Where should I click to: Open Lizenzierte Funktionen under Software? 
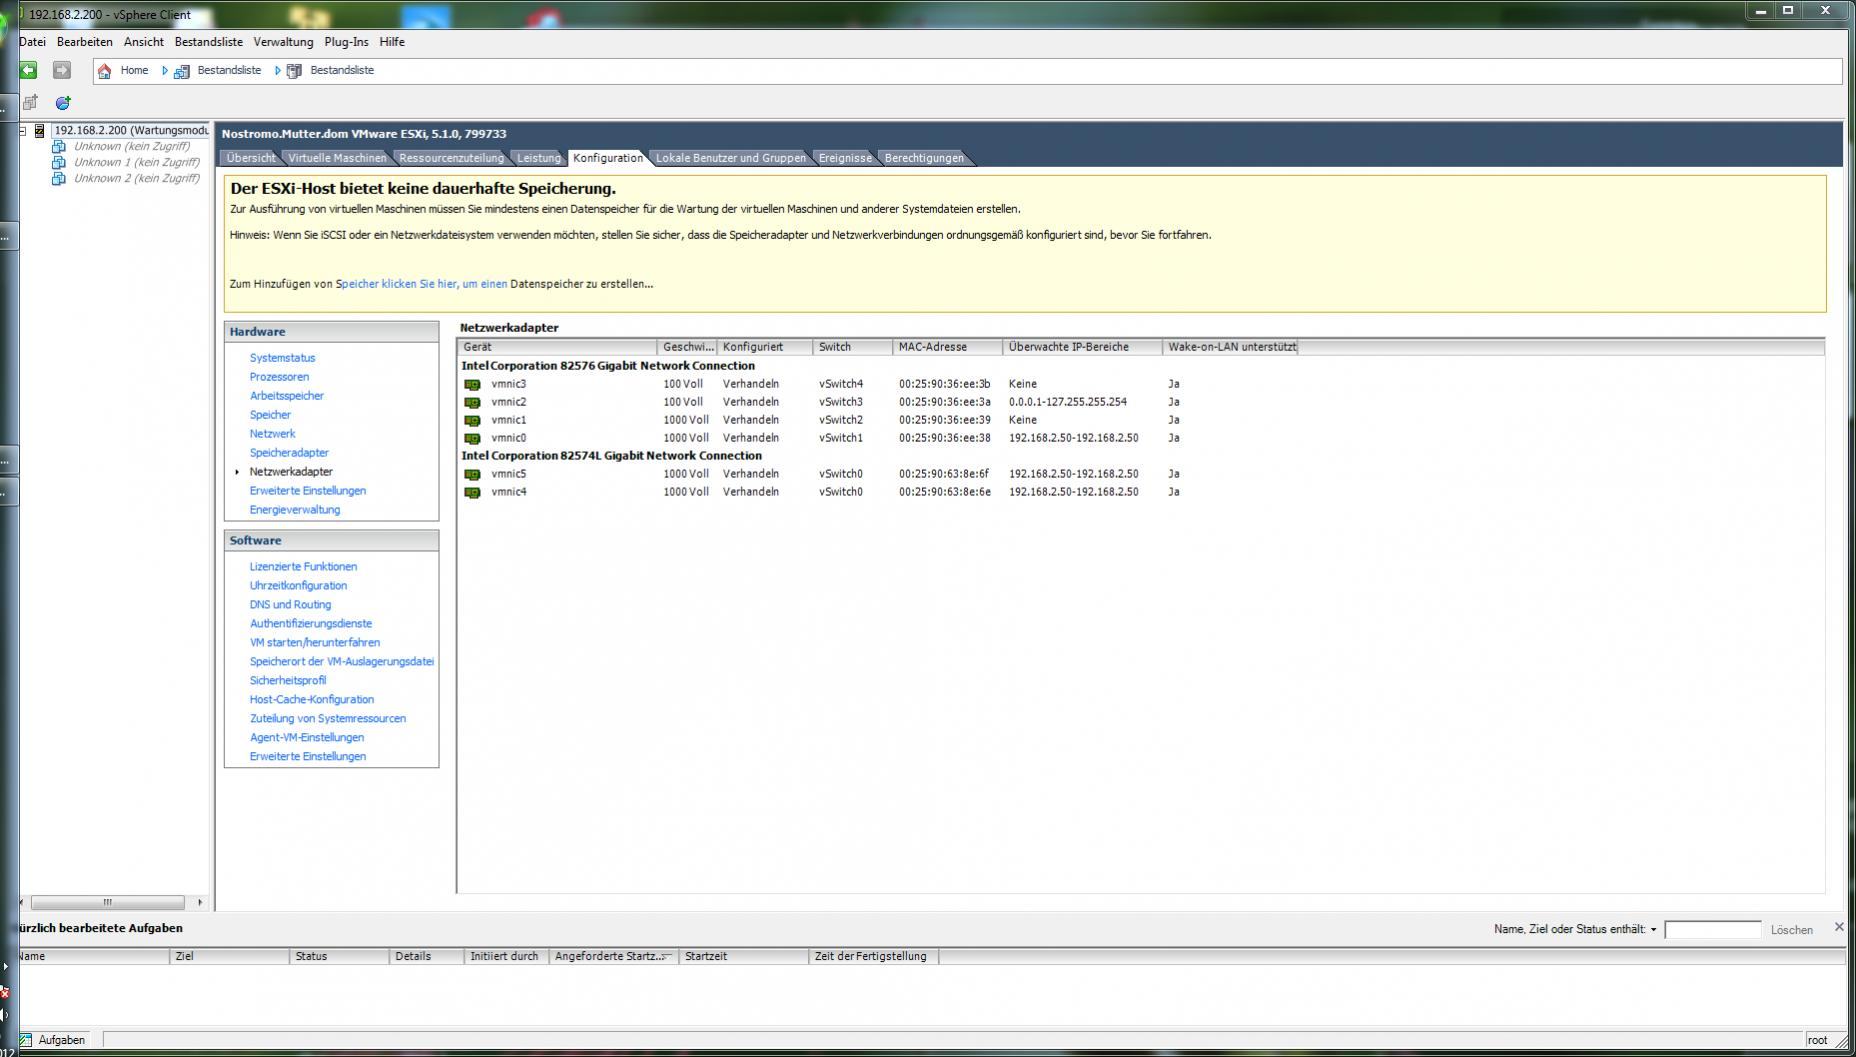click(303, 567)
